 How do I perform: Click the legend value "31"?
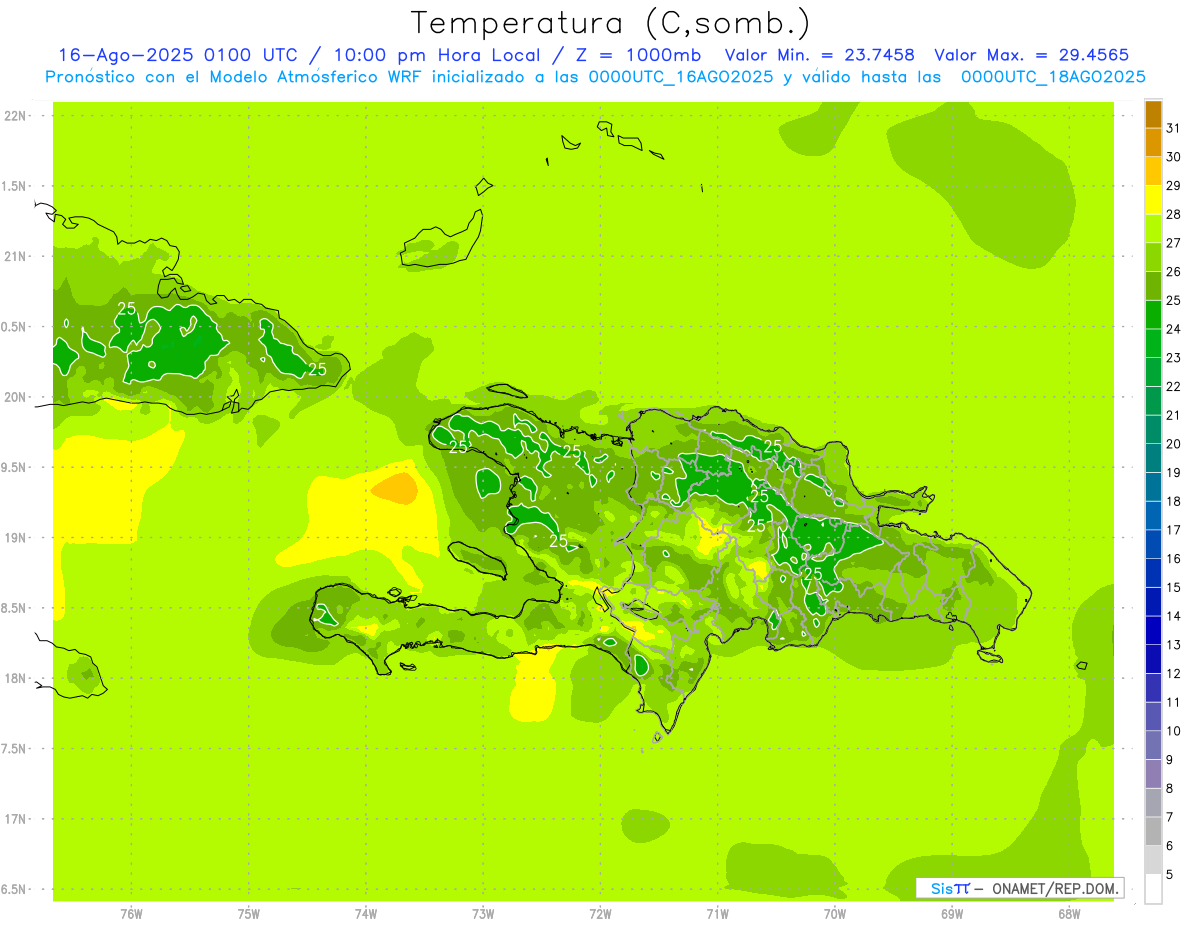click(1174, 128)
